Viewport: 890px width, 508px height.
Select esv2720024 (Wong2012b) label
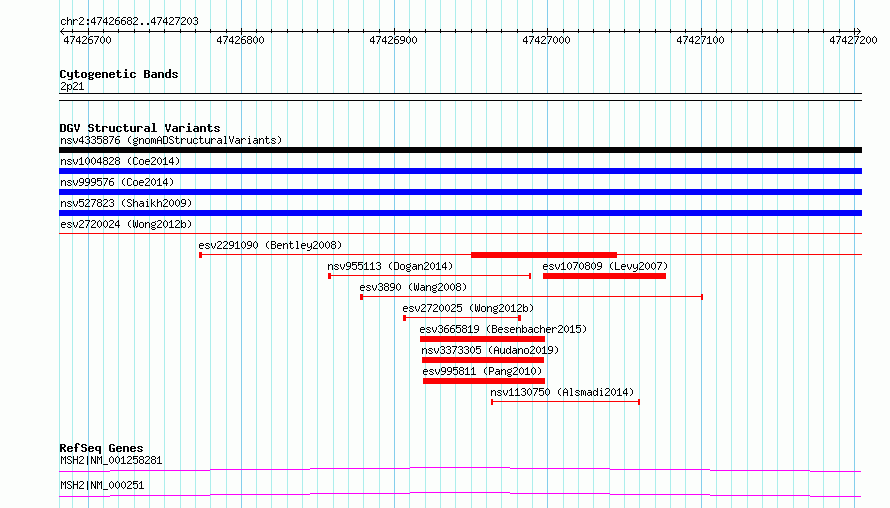click(126, 224)
